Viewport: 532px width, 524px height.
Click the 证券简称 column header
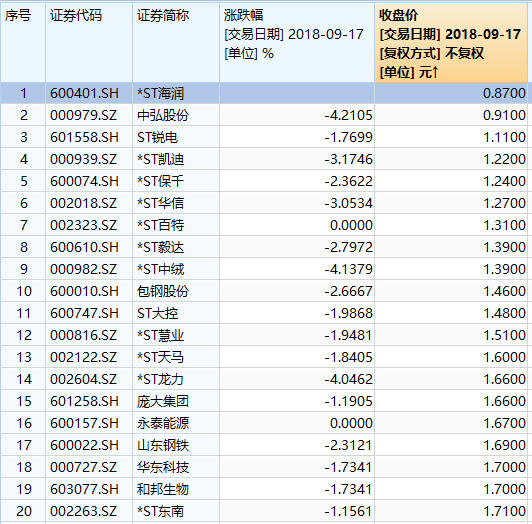(176, 43)
